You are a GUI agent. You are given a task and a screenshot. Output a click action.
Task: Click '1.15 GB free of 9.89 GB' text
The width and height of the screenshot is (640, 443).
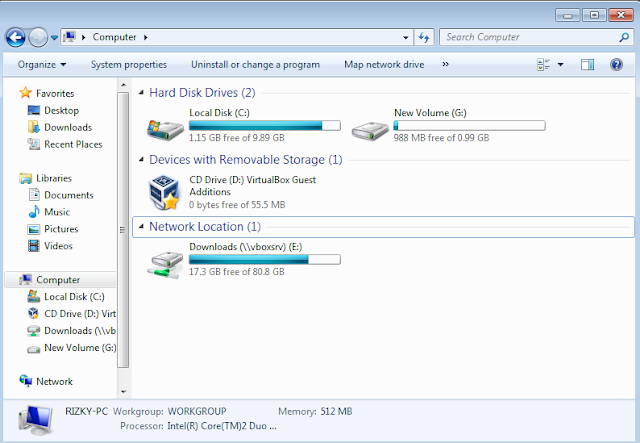click(237, 138)
